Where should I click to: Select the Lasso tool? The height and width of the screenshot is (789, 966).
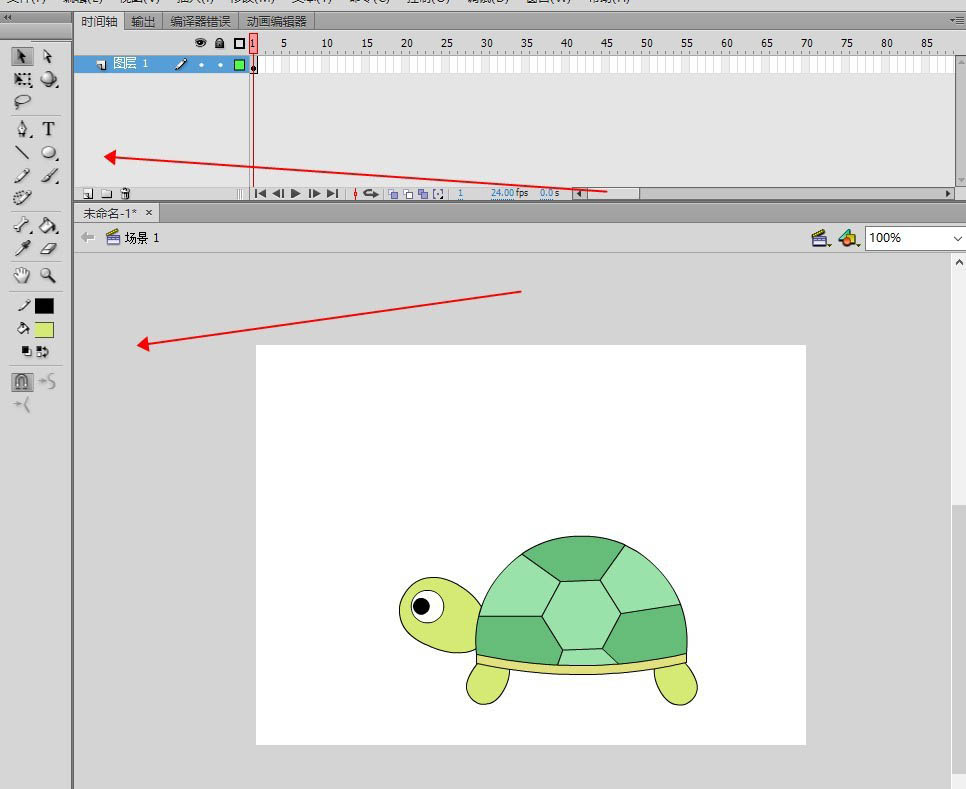click(22, 102)
